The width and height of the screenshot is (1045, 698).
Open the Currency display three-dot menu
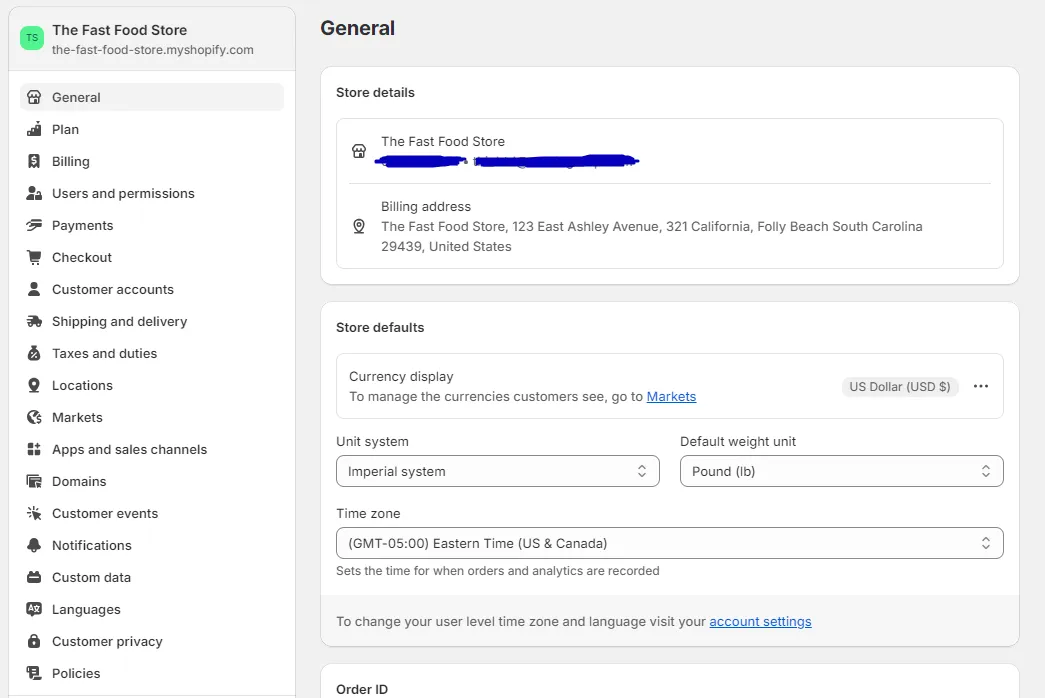pos(980,387)
